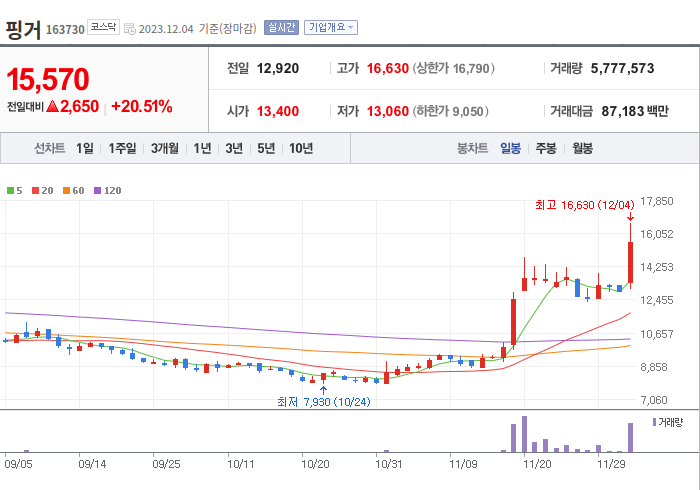Viewport: 700px width, 490px height.
Task: Open the 기업개요 dropdown
Action: point(331,28)
